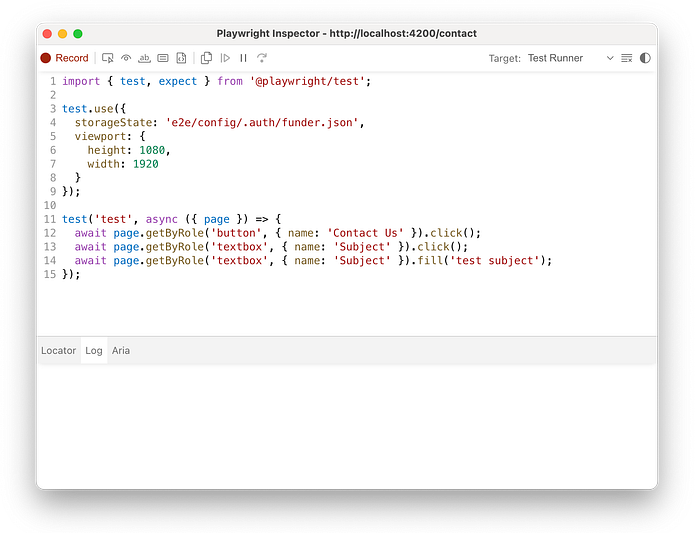The height and width of the screenshot is (533, 700).
Task: Resume script with the play icon
Action: click(x=225, y=58)
